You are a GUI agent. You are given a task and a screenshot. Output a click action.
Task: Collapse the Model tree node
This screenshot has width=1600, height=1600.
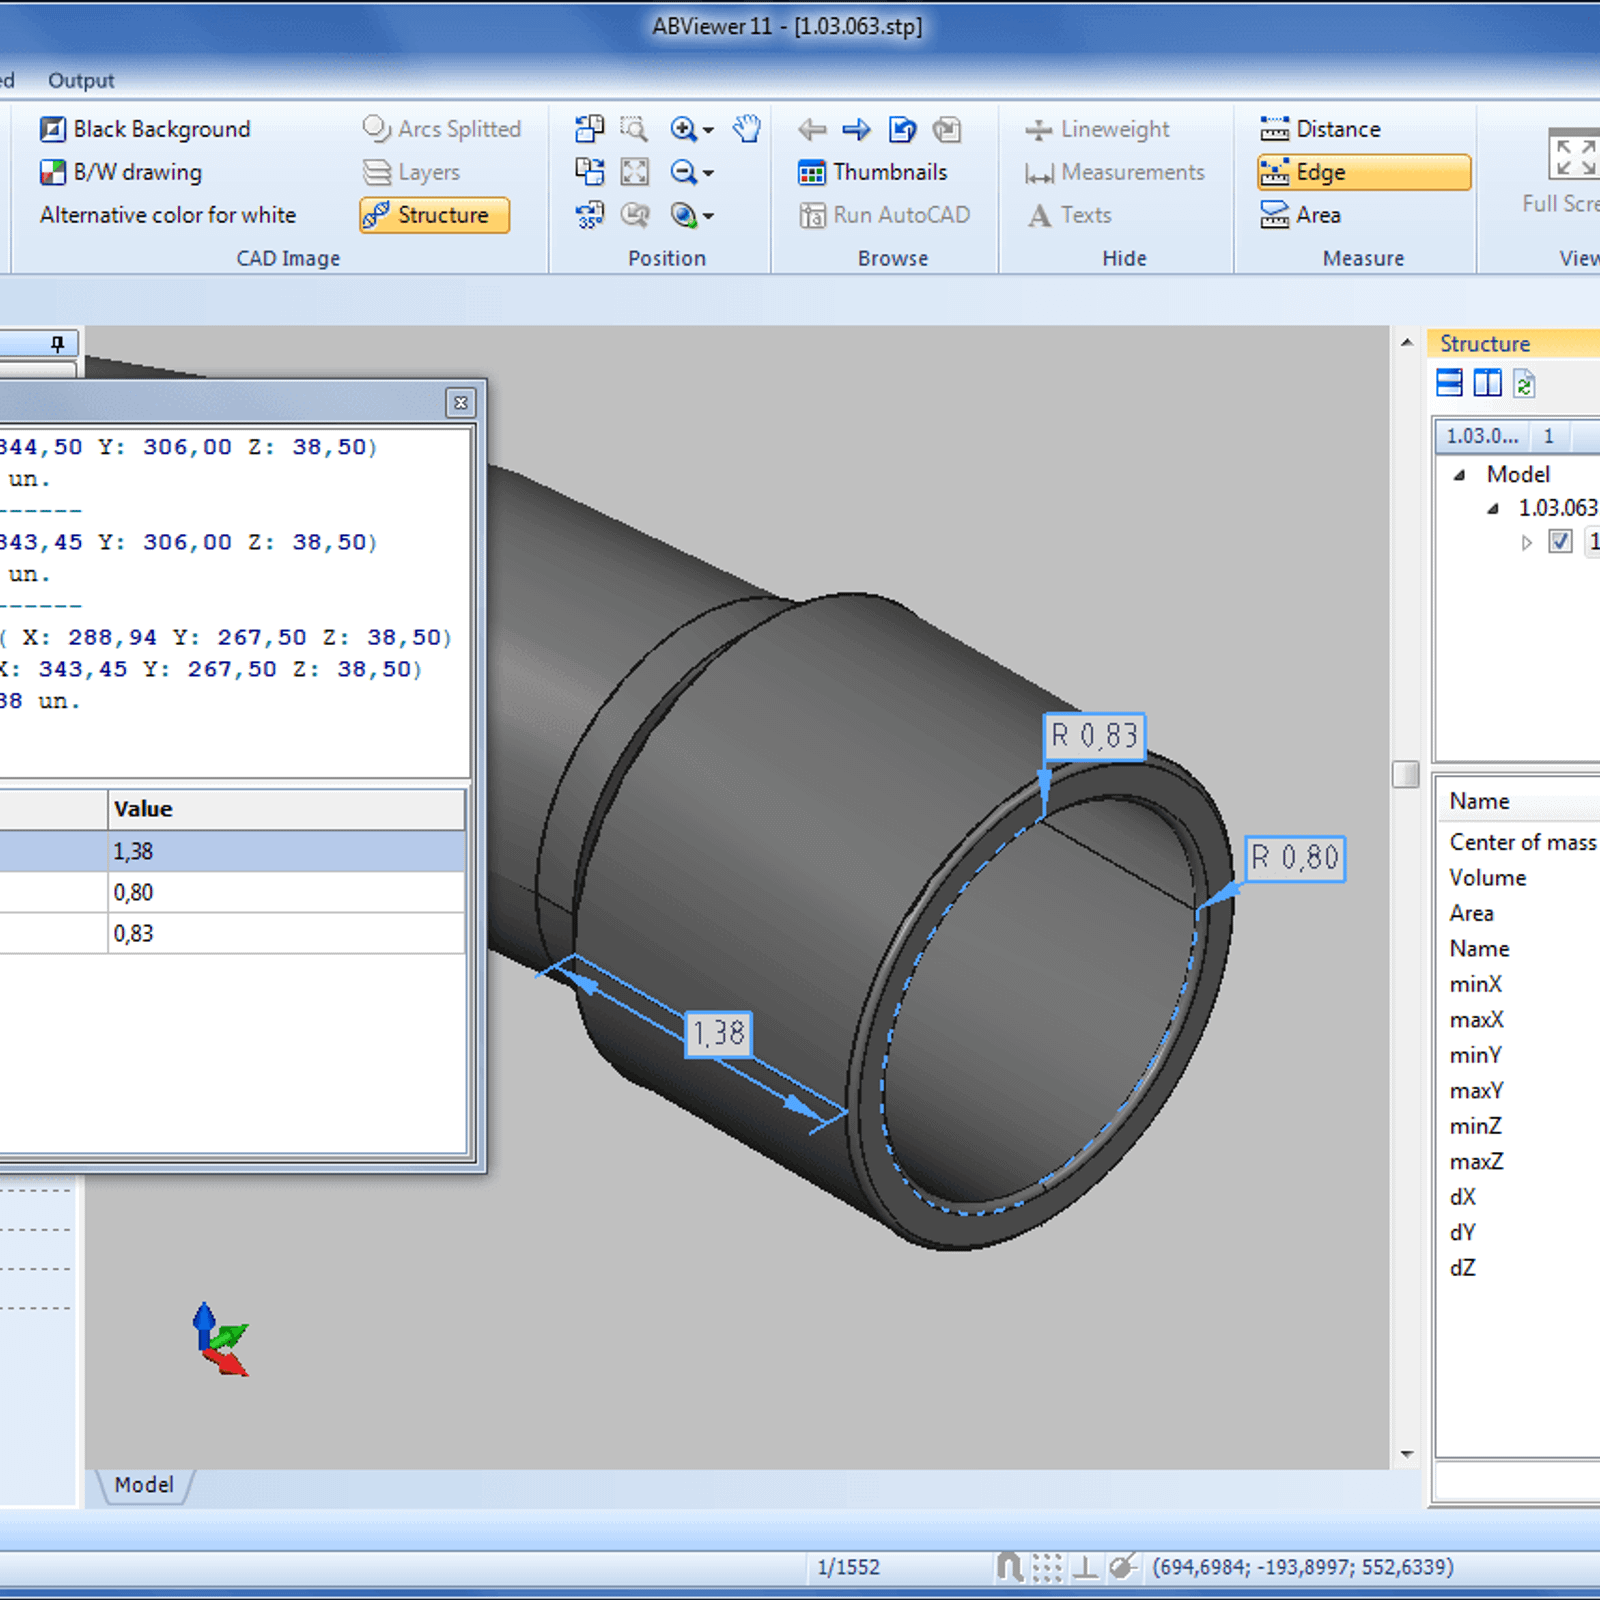click(x=1459, y=475)
